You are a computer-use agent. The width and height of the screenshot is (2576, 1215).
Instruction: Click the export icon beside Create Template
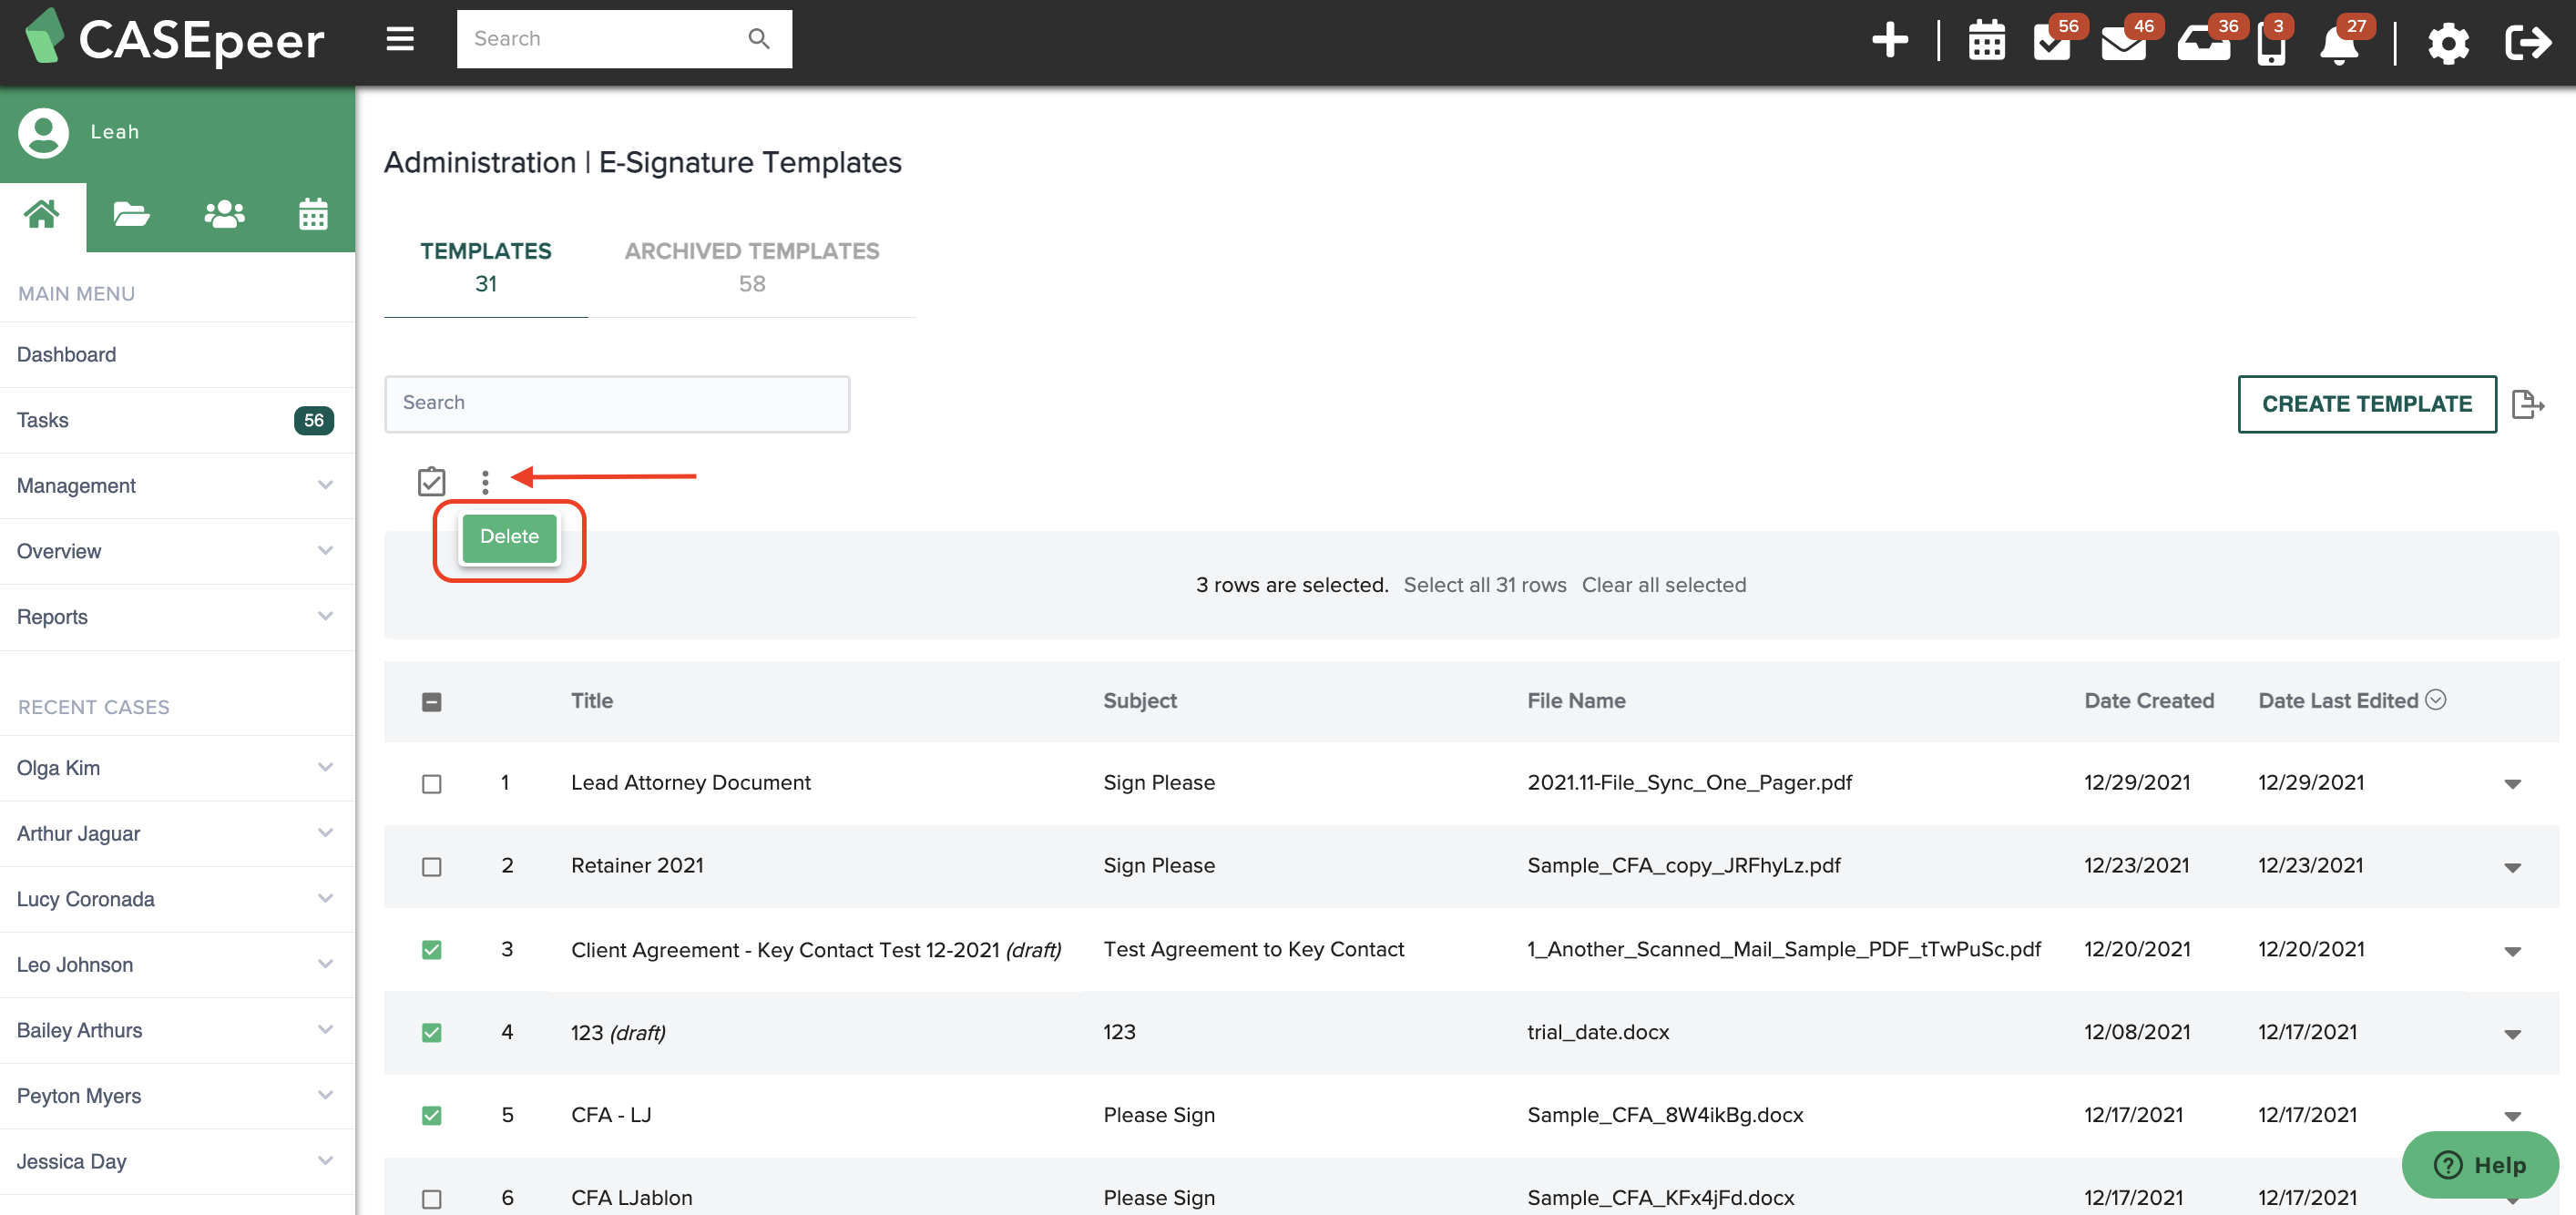click(2527, 404)
